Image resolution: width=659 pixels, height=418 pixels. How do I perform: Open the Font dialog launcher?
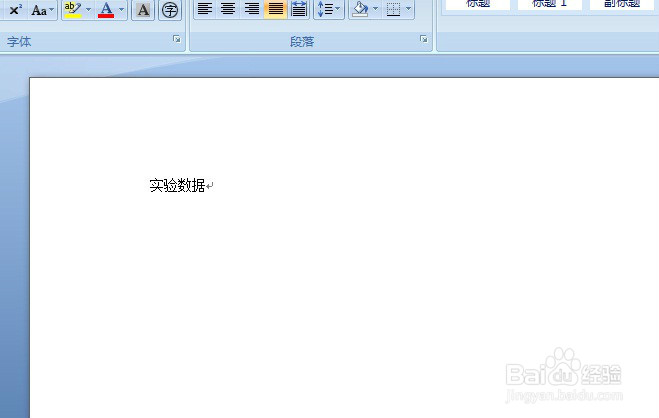(x=177, y=39)
